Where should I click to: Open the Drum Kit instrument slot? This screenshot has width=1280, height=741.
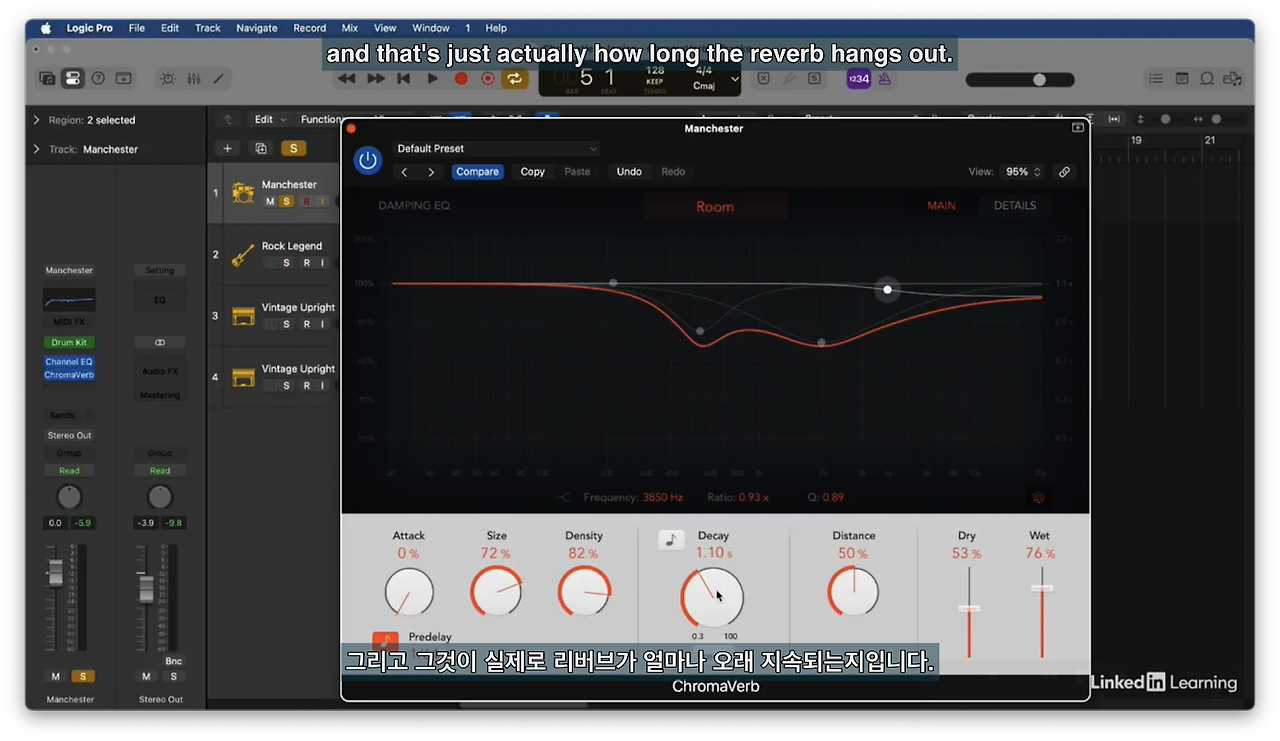(x=69, y=342)
